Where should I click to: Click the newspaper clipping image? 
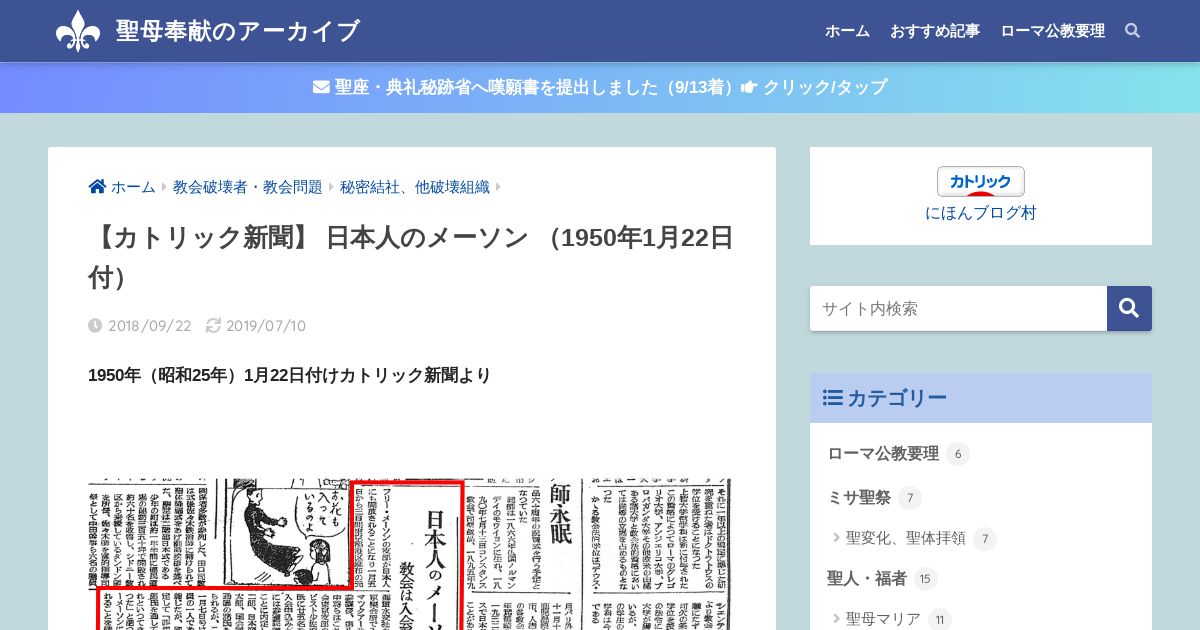(x=410, y=554)
